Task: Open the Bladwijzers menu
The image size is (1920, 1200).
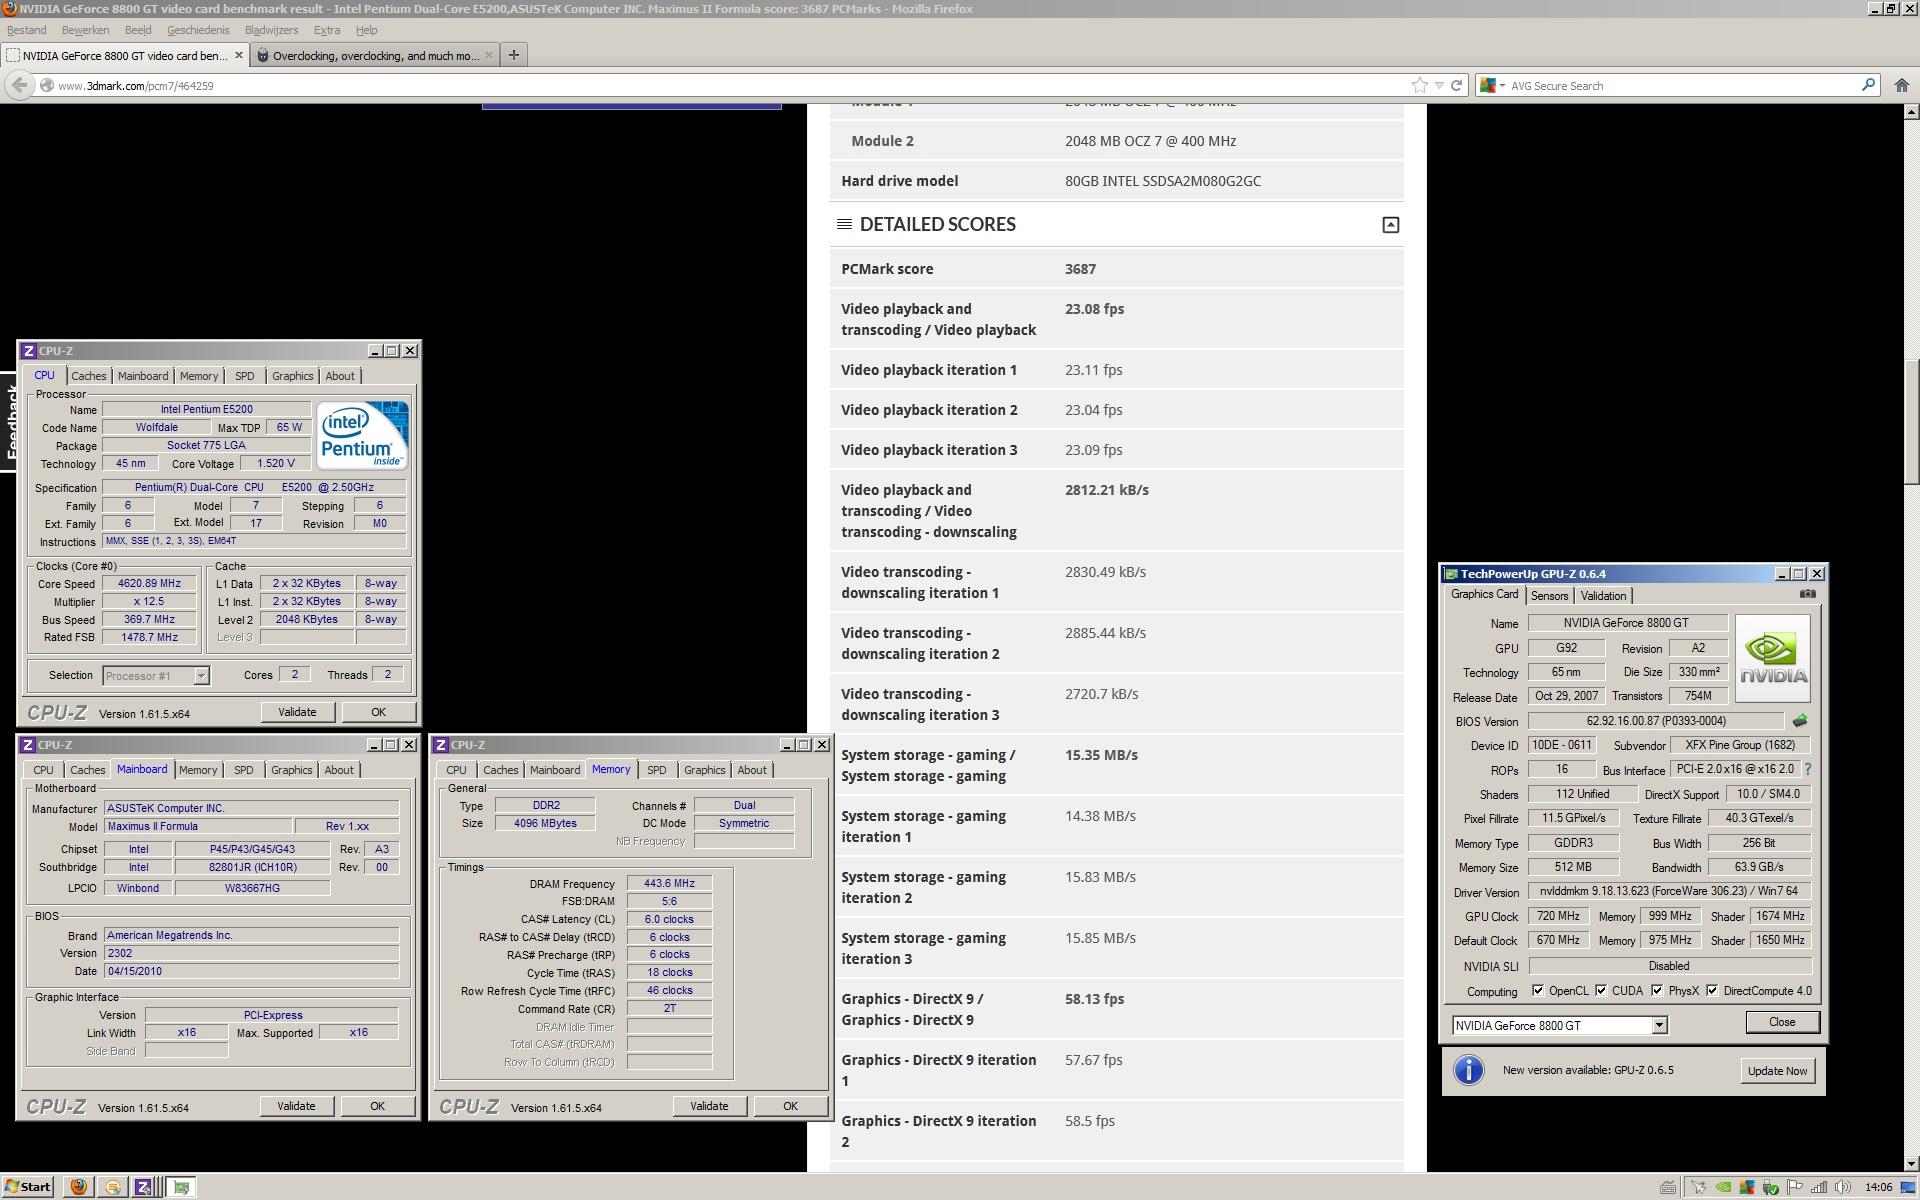Action: coord(271,30)
